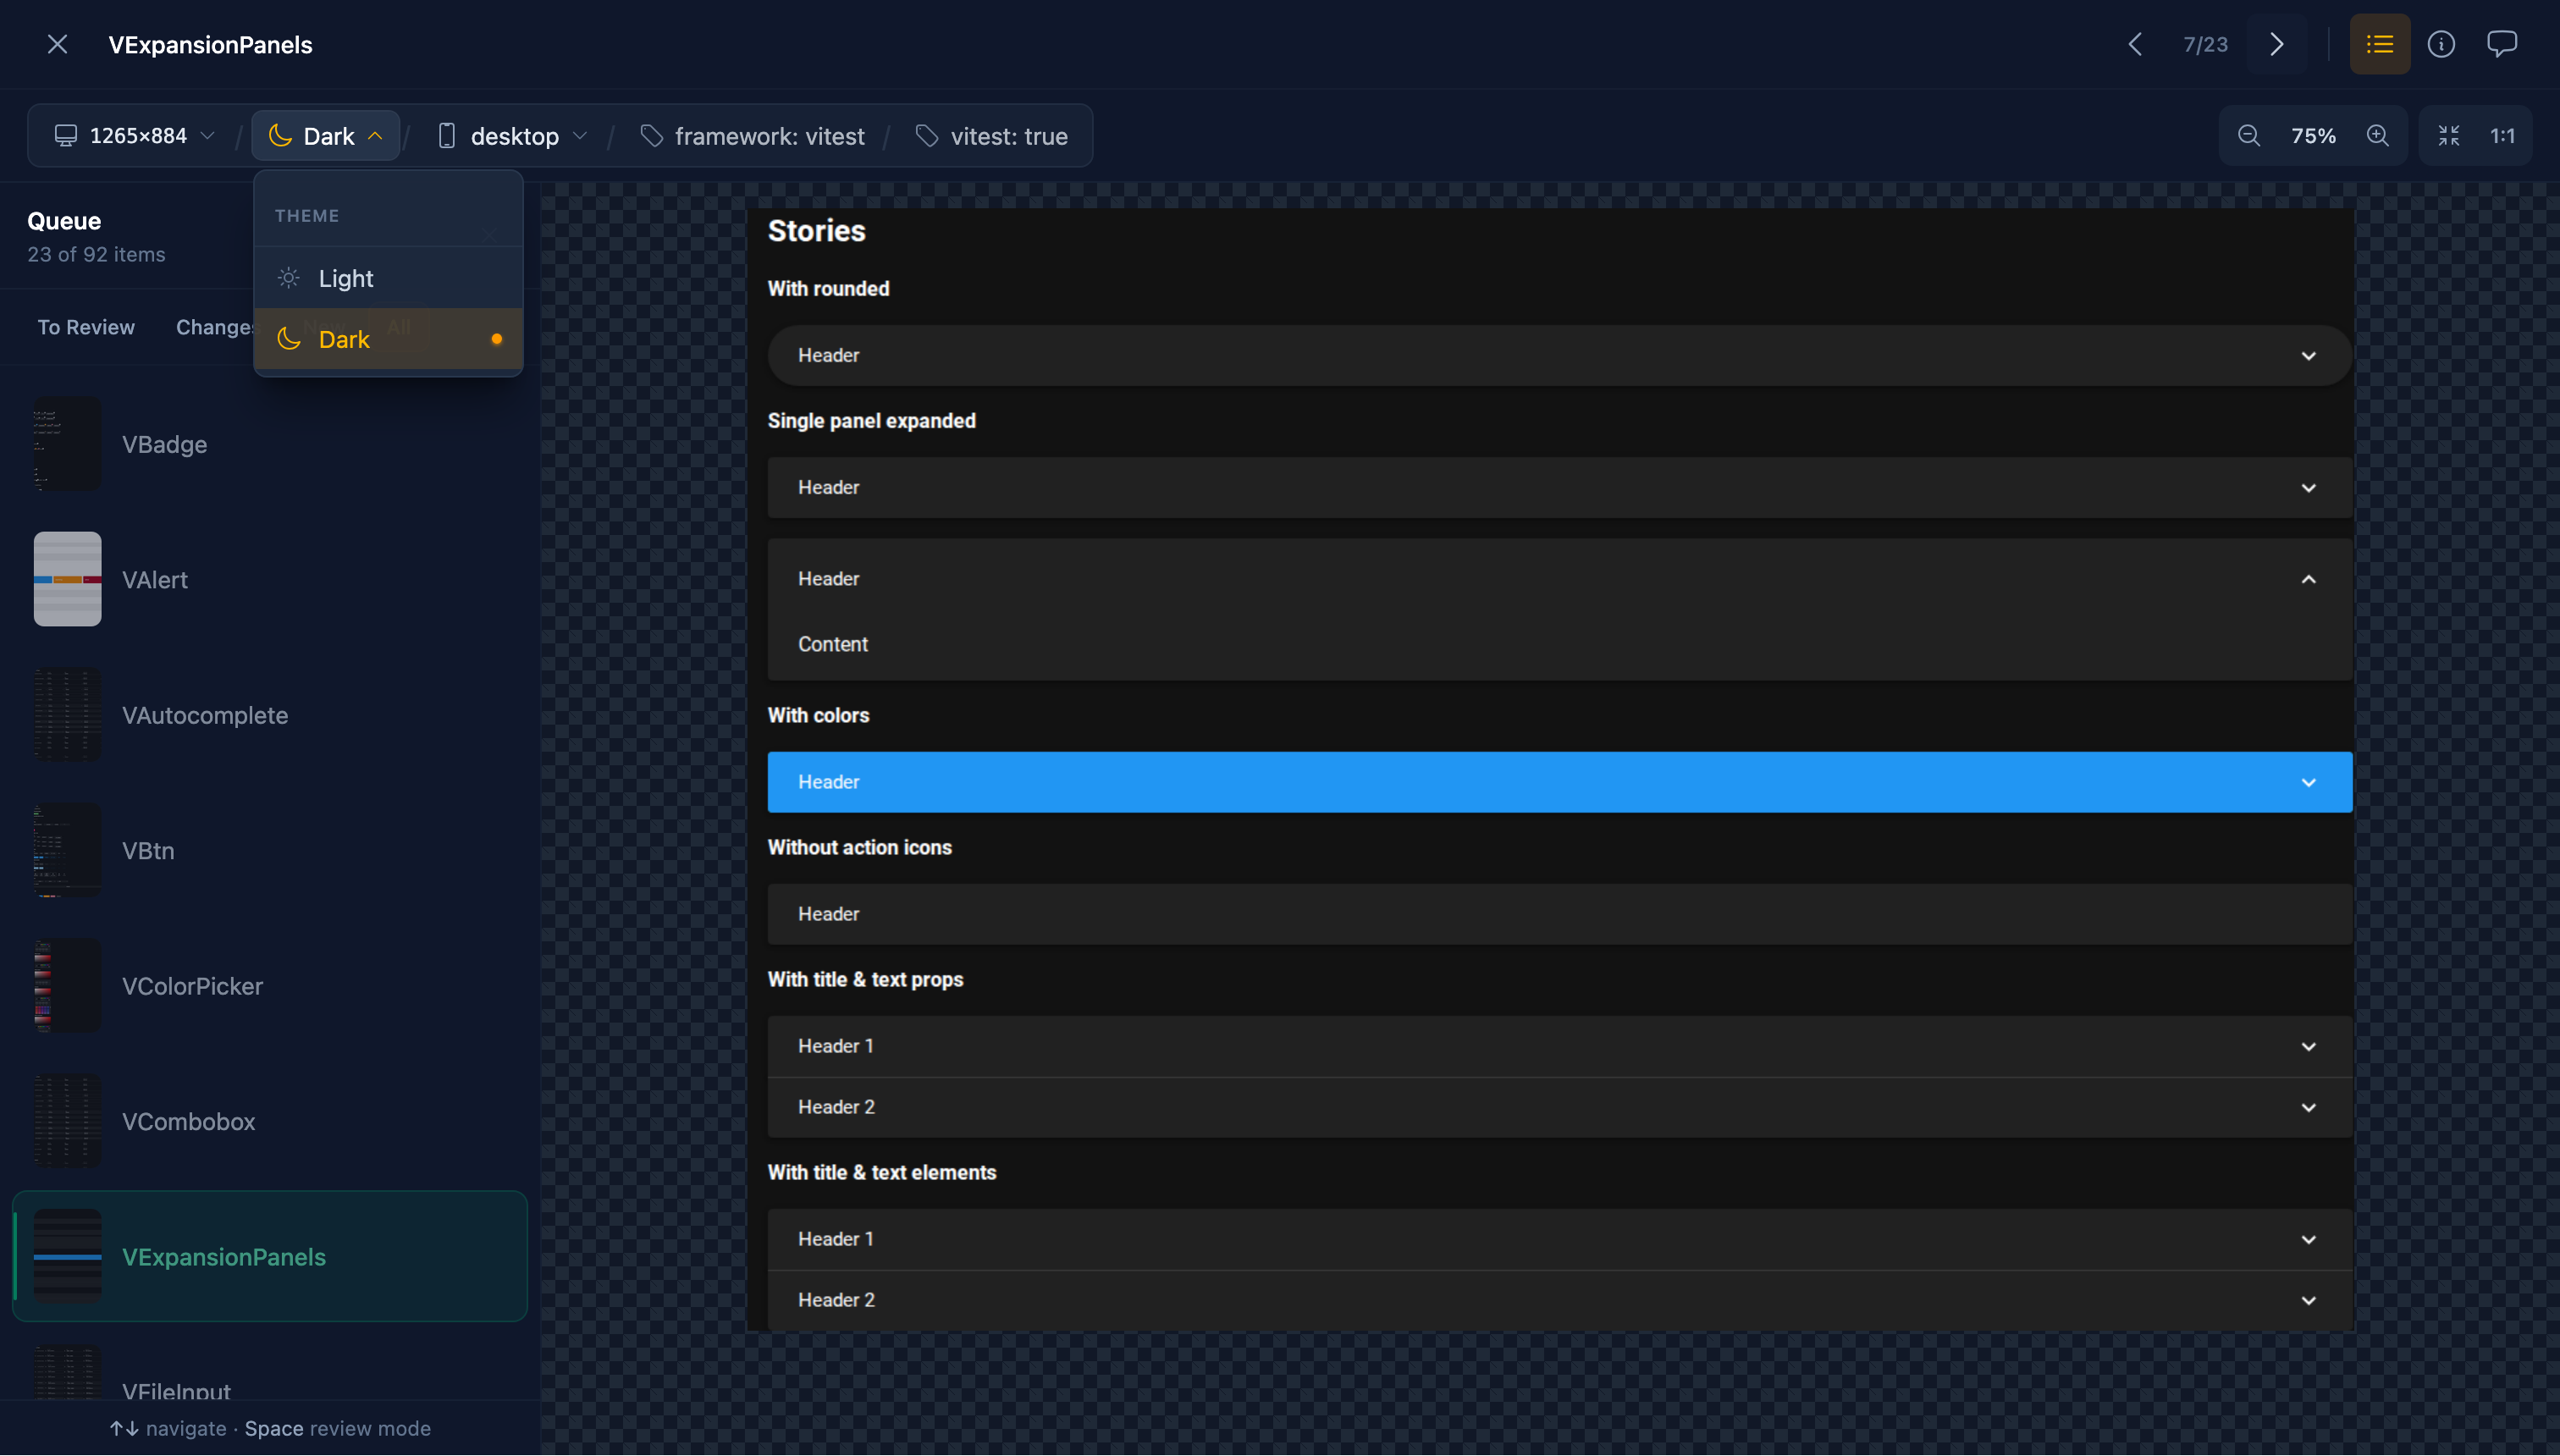
Task: Set zoom to 1:1 actual size
Action: click(x=2503, y=135)
